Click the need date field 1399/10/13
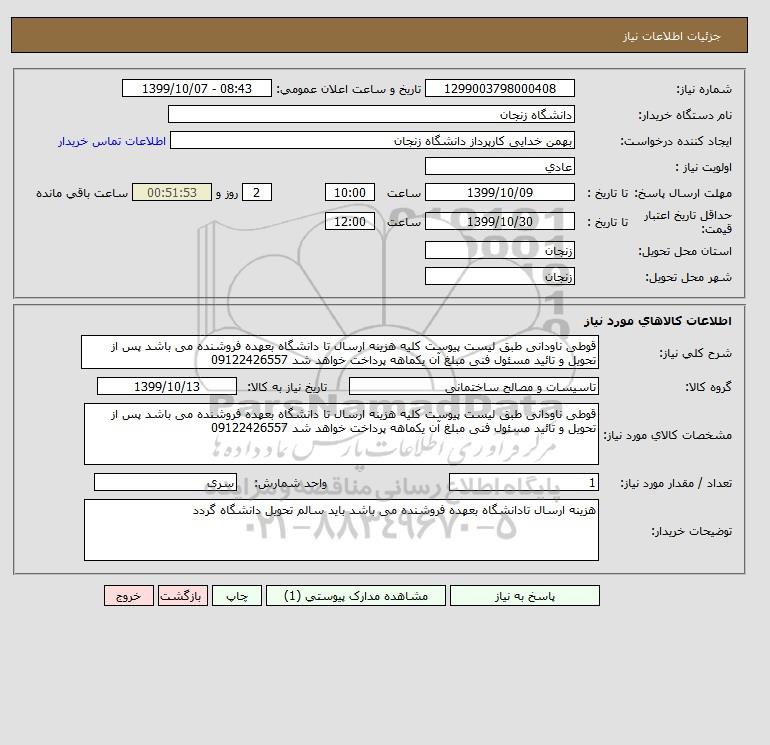Screen dimensions: 770x745 point(166,386)
